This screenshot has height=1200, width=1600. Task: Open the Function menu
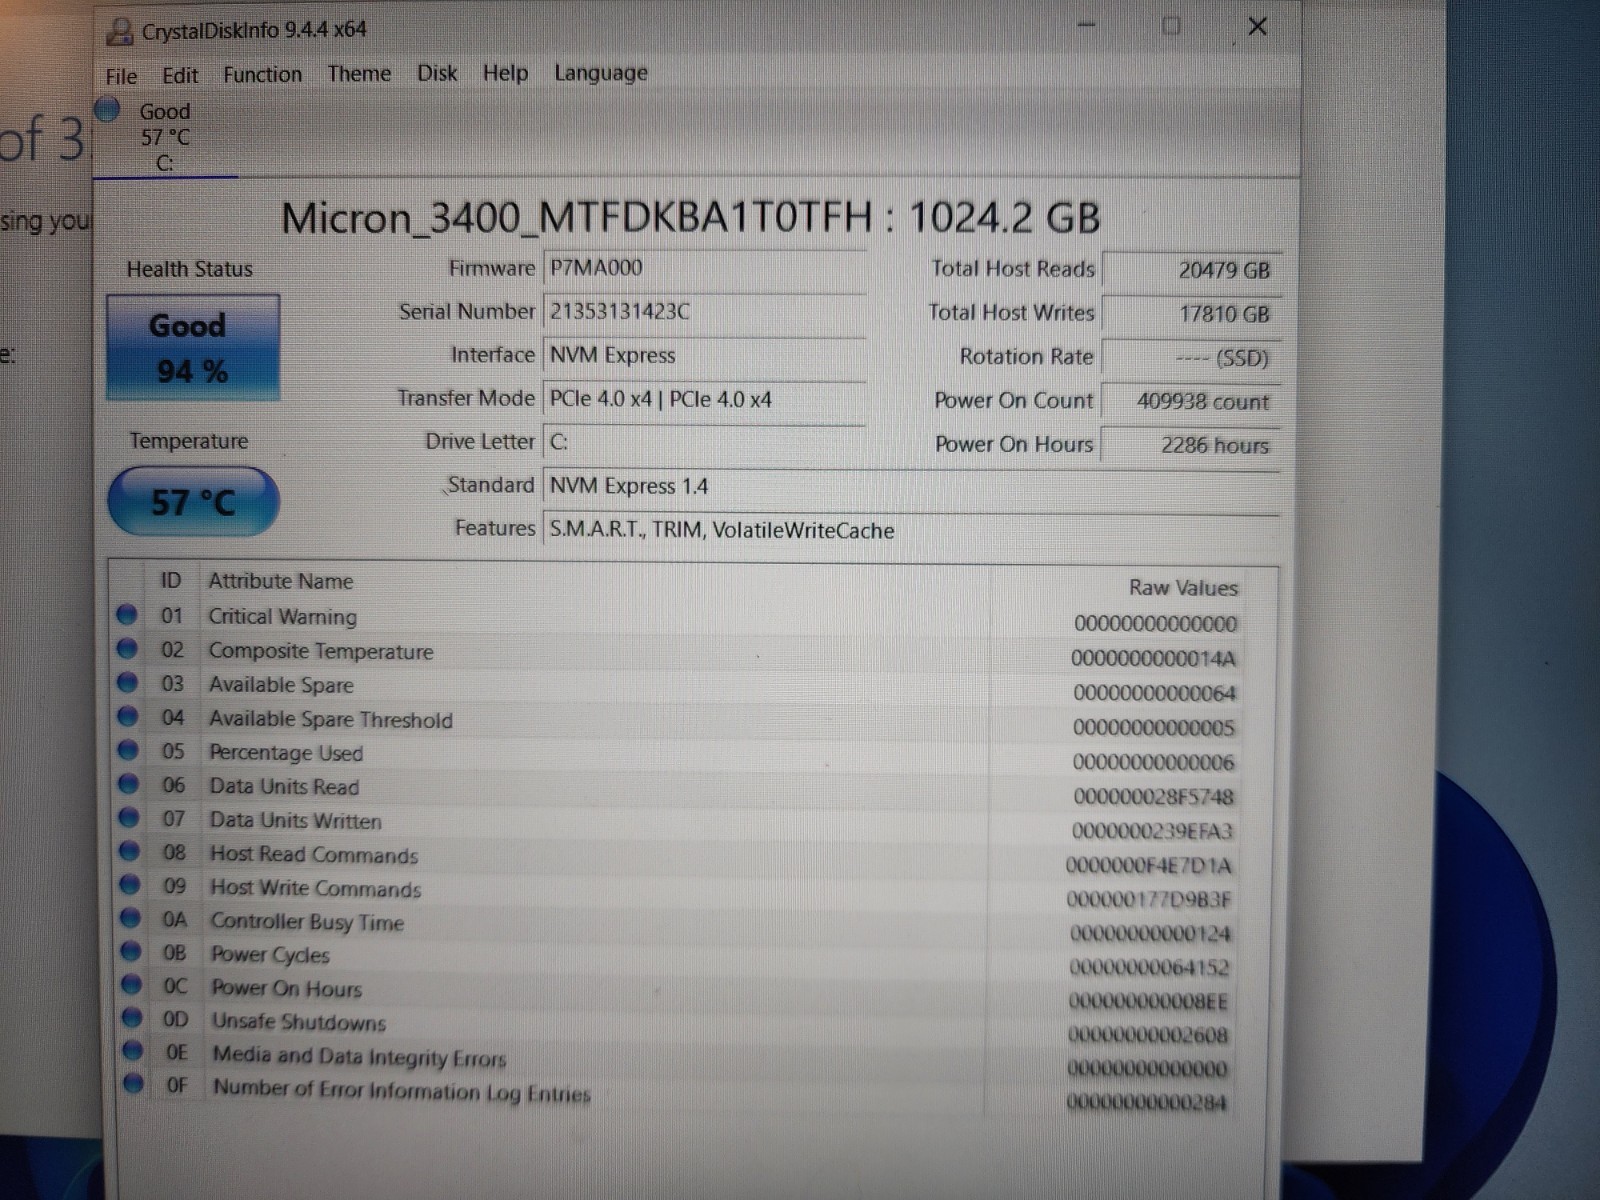click(262, 74)
